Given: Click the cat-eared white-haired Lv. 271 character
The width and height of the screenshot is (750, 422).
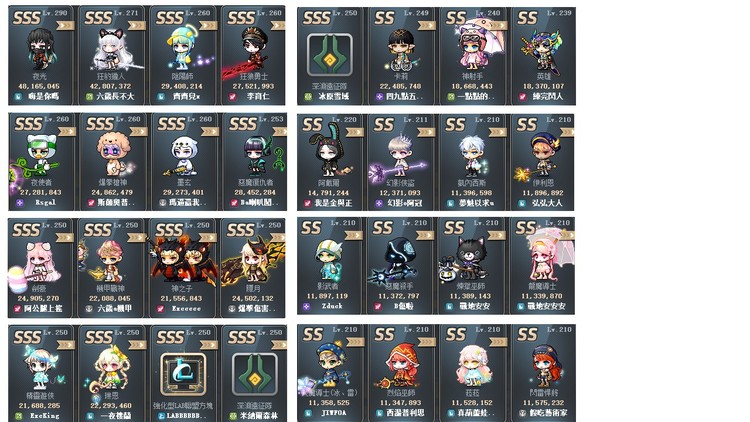Looking at the screenshot, I should pos(112,50).
